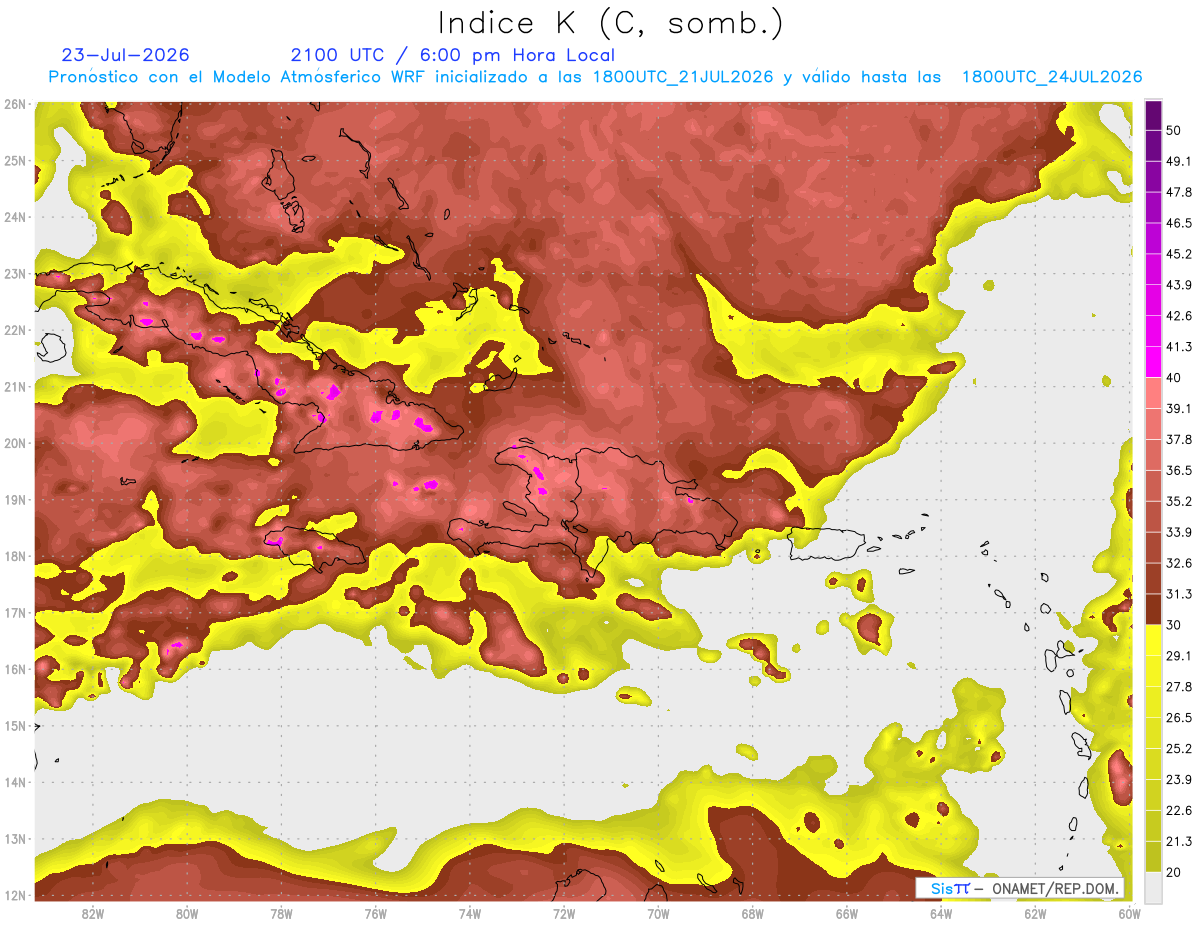
Task: Click the init time '1800UTC_21JUL2026'
Action: (682, 77)
